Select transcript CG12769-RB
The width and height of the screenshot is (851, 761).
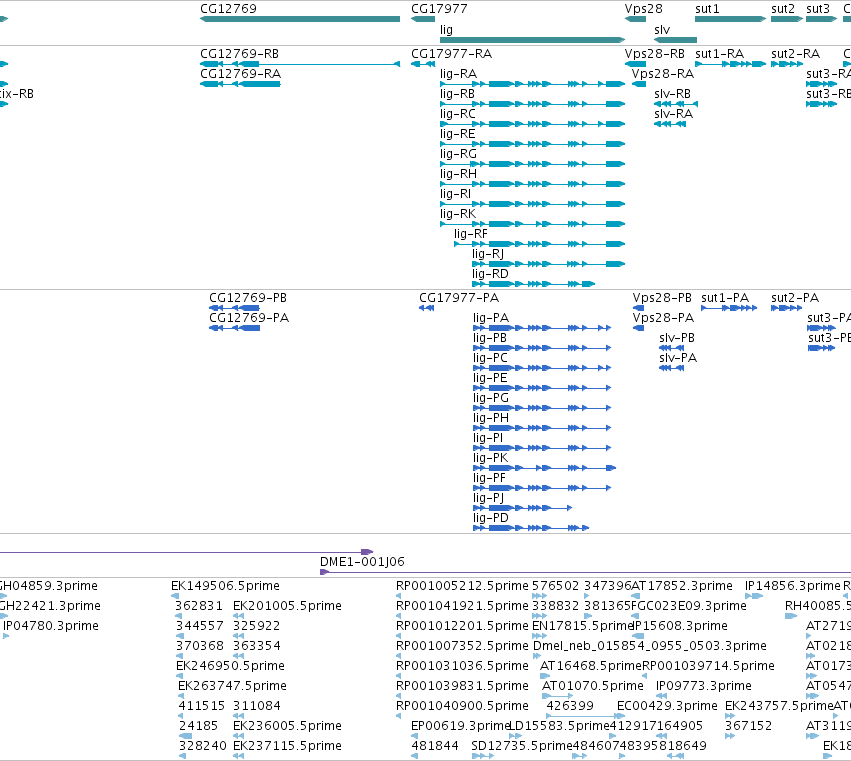click(x=300, y=64)
